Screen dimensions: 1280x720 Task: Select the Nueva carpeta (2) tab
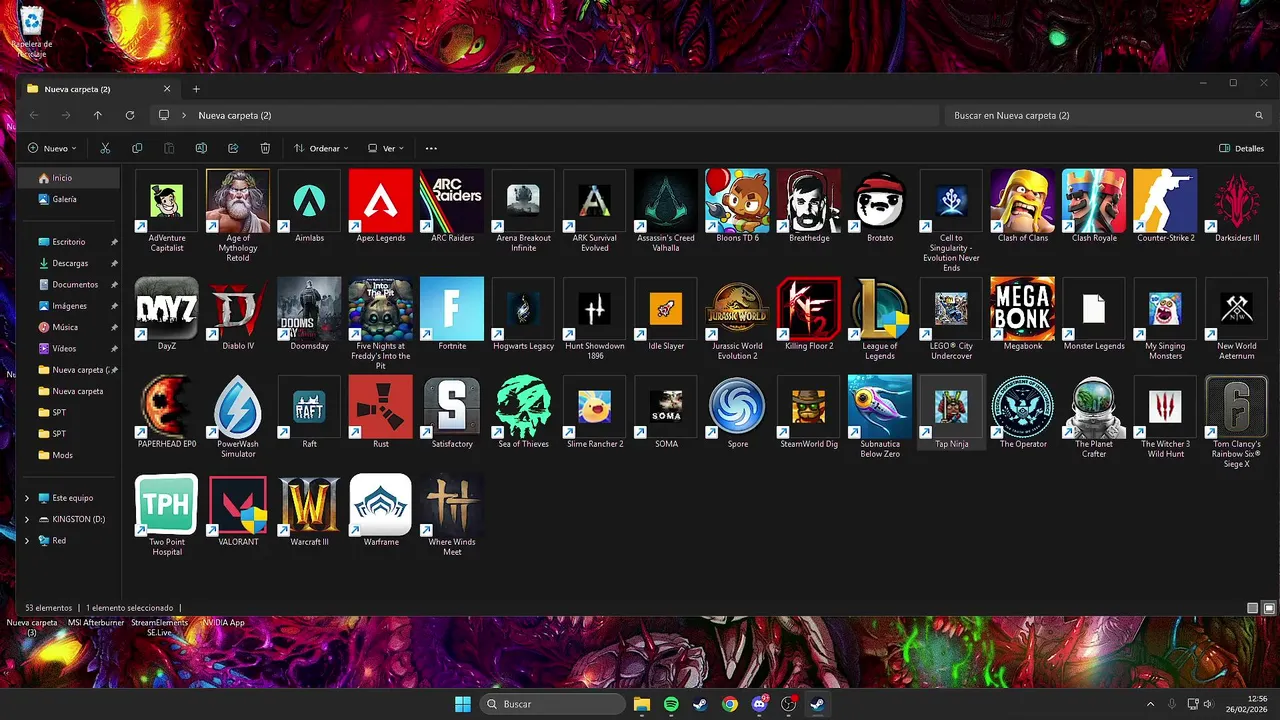[99, 89]
